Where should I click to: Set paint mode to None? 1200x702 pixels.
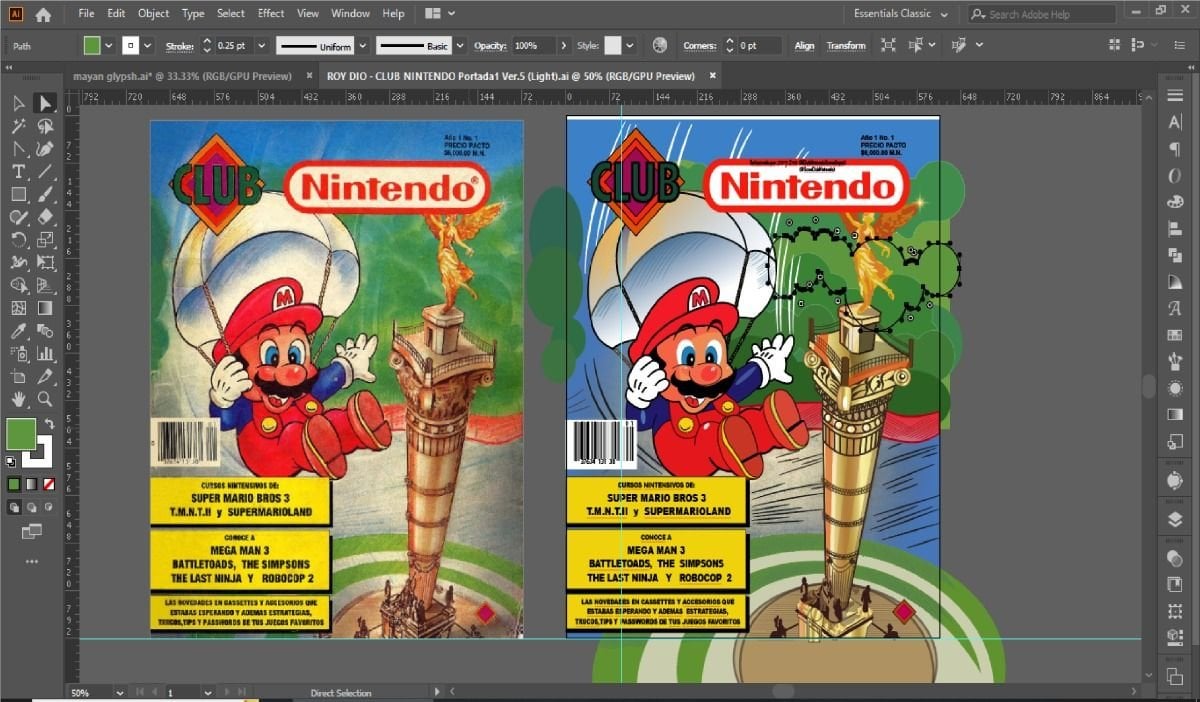click(x=48, y=484)
